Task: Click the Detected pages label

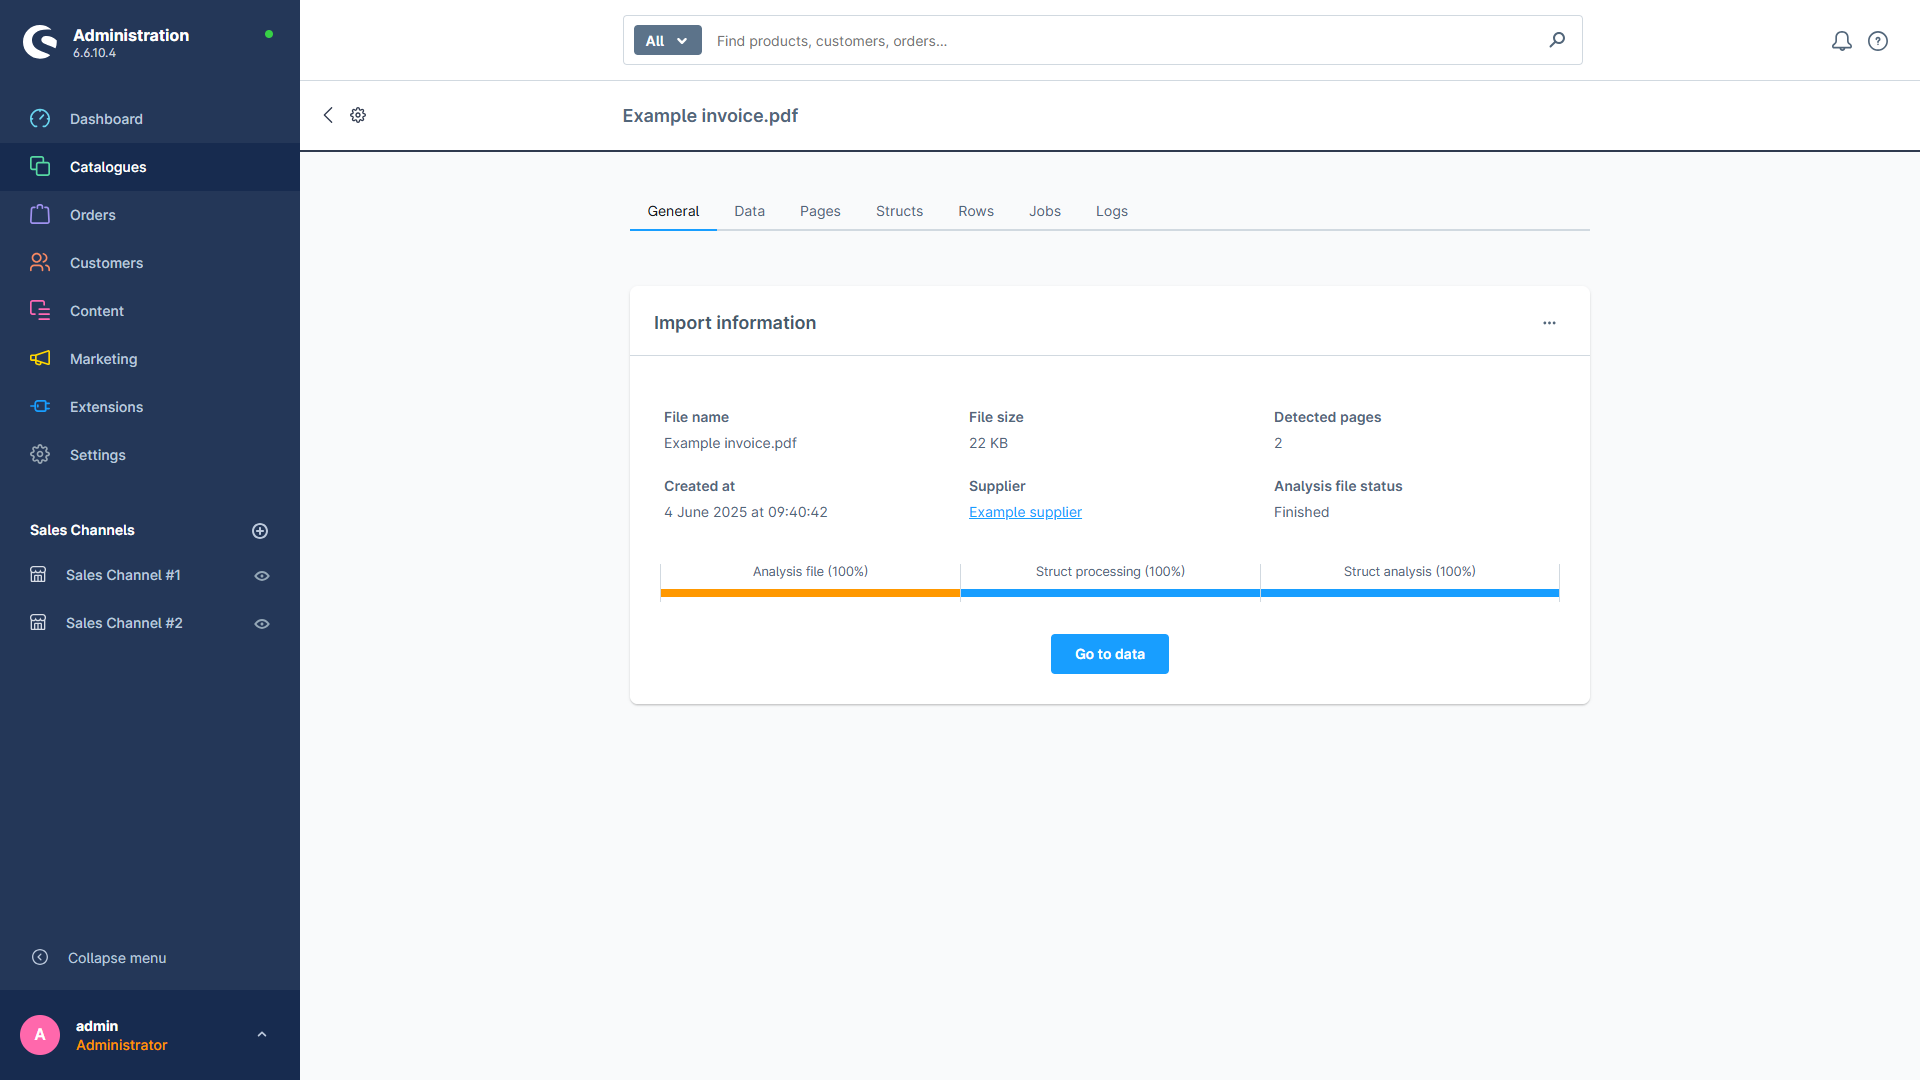Action: pos(1327,417)
